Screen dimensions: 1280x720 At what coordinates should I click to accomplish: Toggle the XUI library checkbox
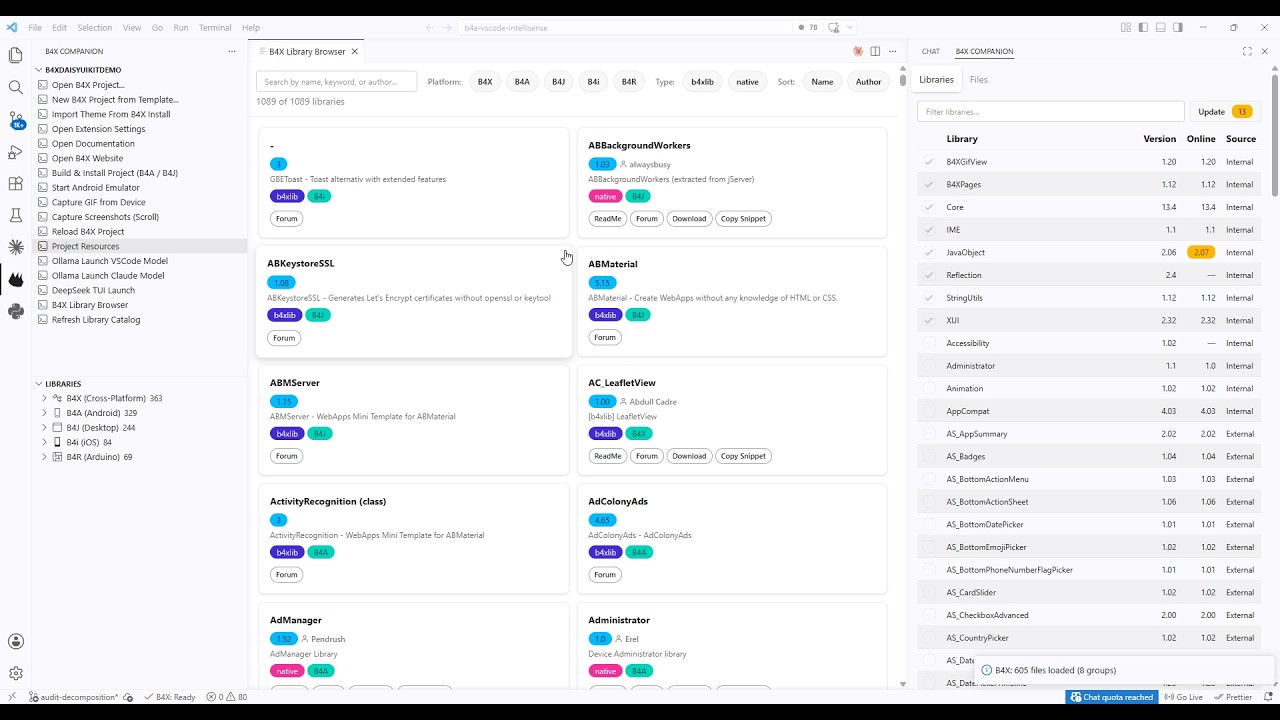point(929,320)
